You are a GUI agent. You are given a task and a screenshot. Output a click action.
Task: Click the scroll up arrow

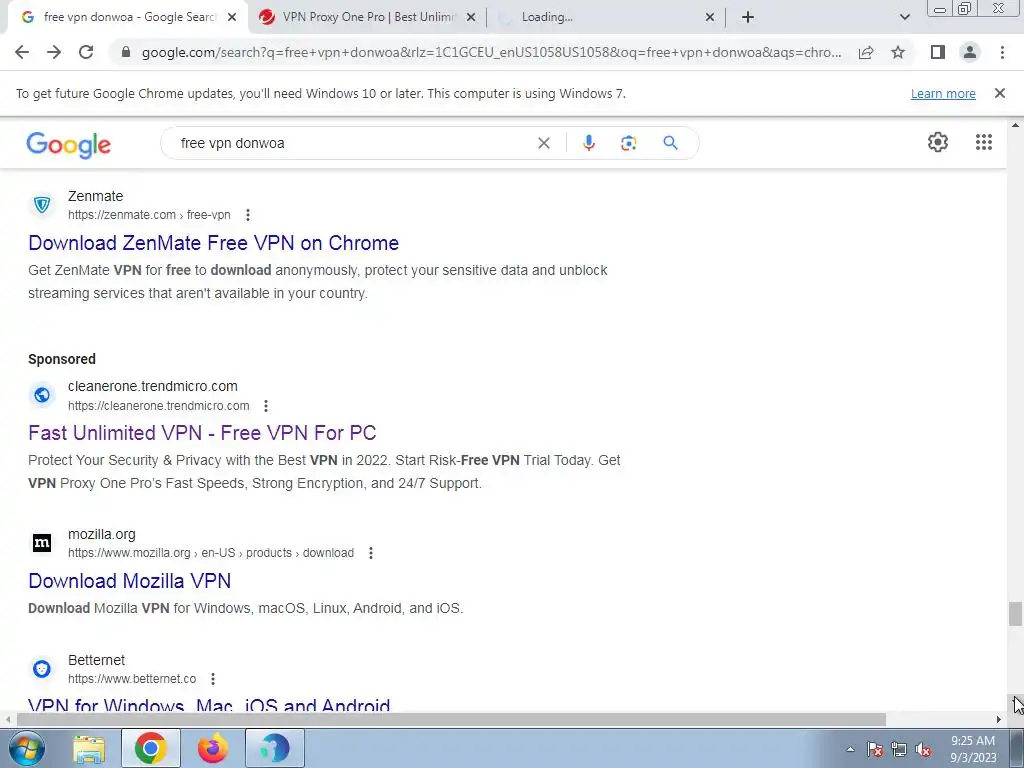(x=1015, y=124)
